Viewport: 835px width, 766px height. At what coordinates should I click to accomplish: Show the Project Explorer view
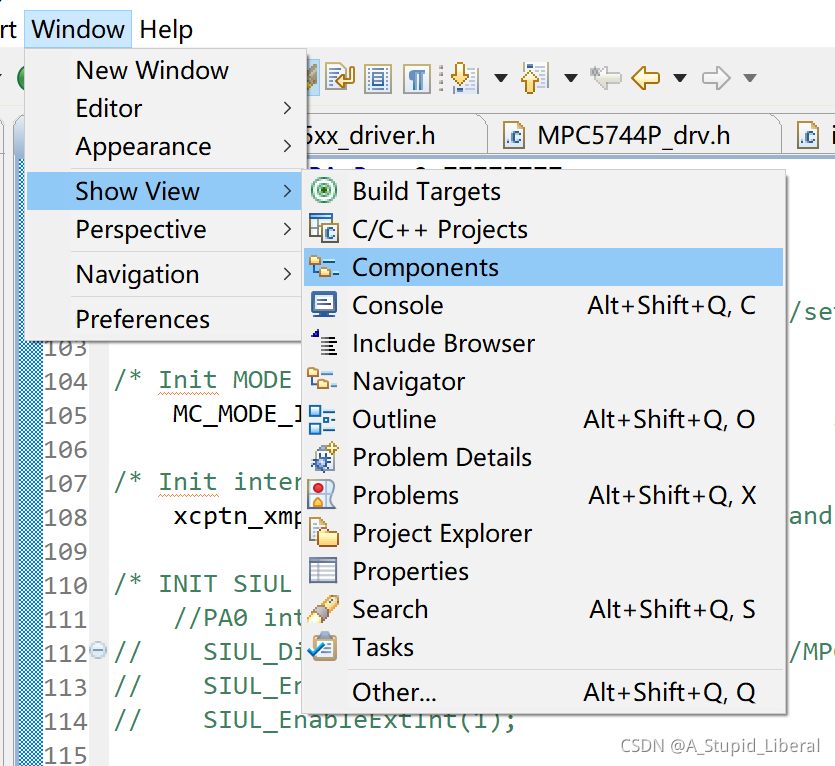click(543, 533)
